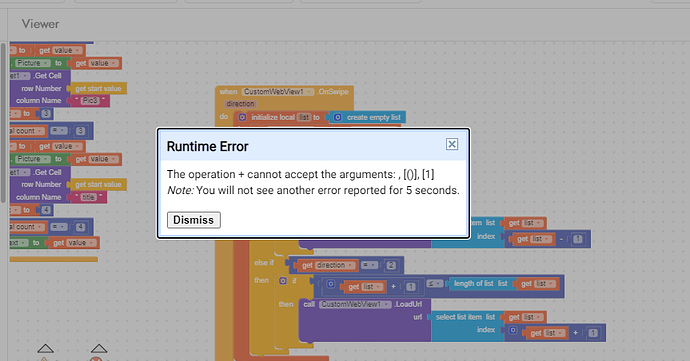The height and width of the screenshot is (361, 690).
Task: Edit the "Pic3" text string block
Action: coord(90,100)
